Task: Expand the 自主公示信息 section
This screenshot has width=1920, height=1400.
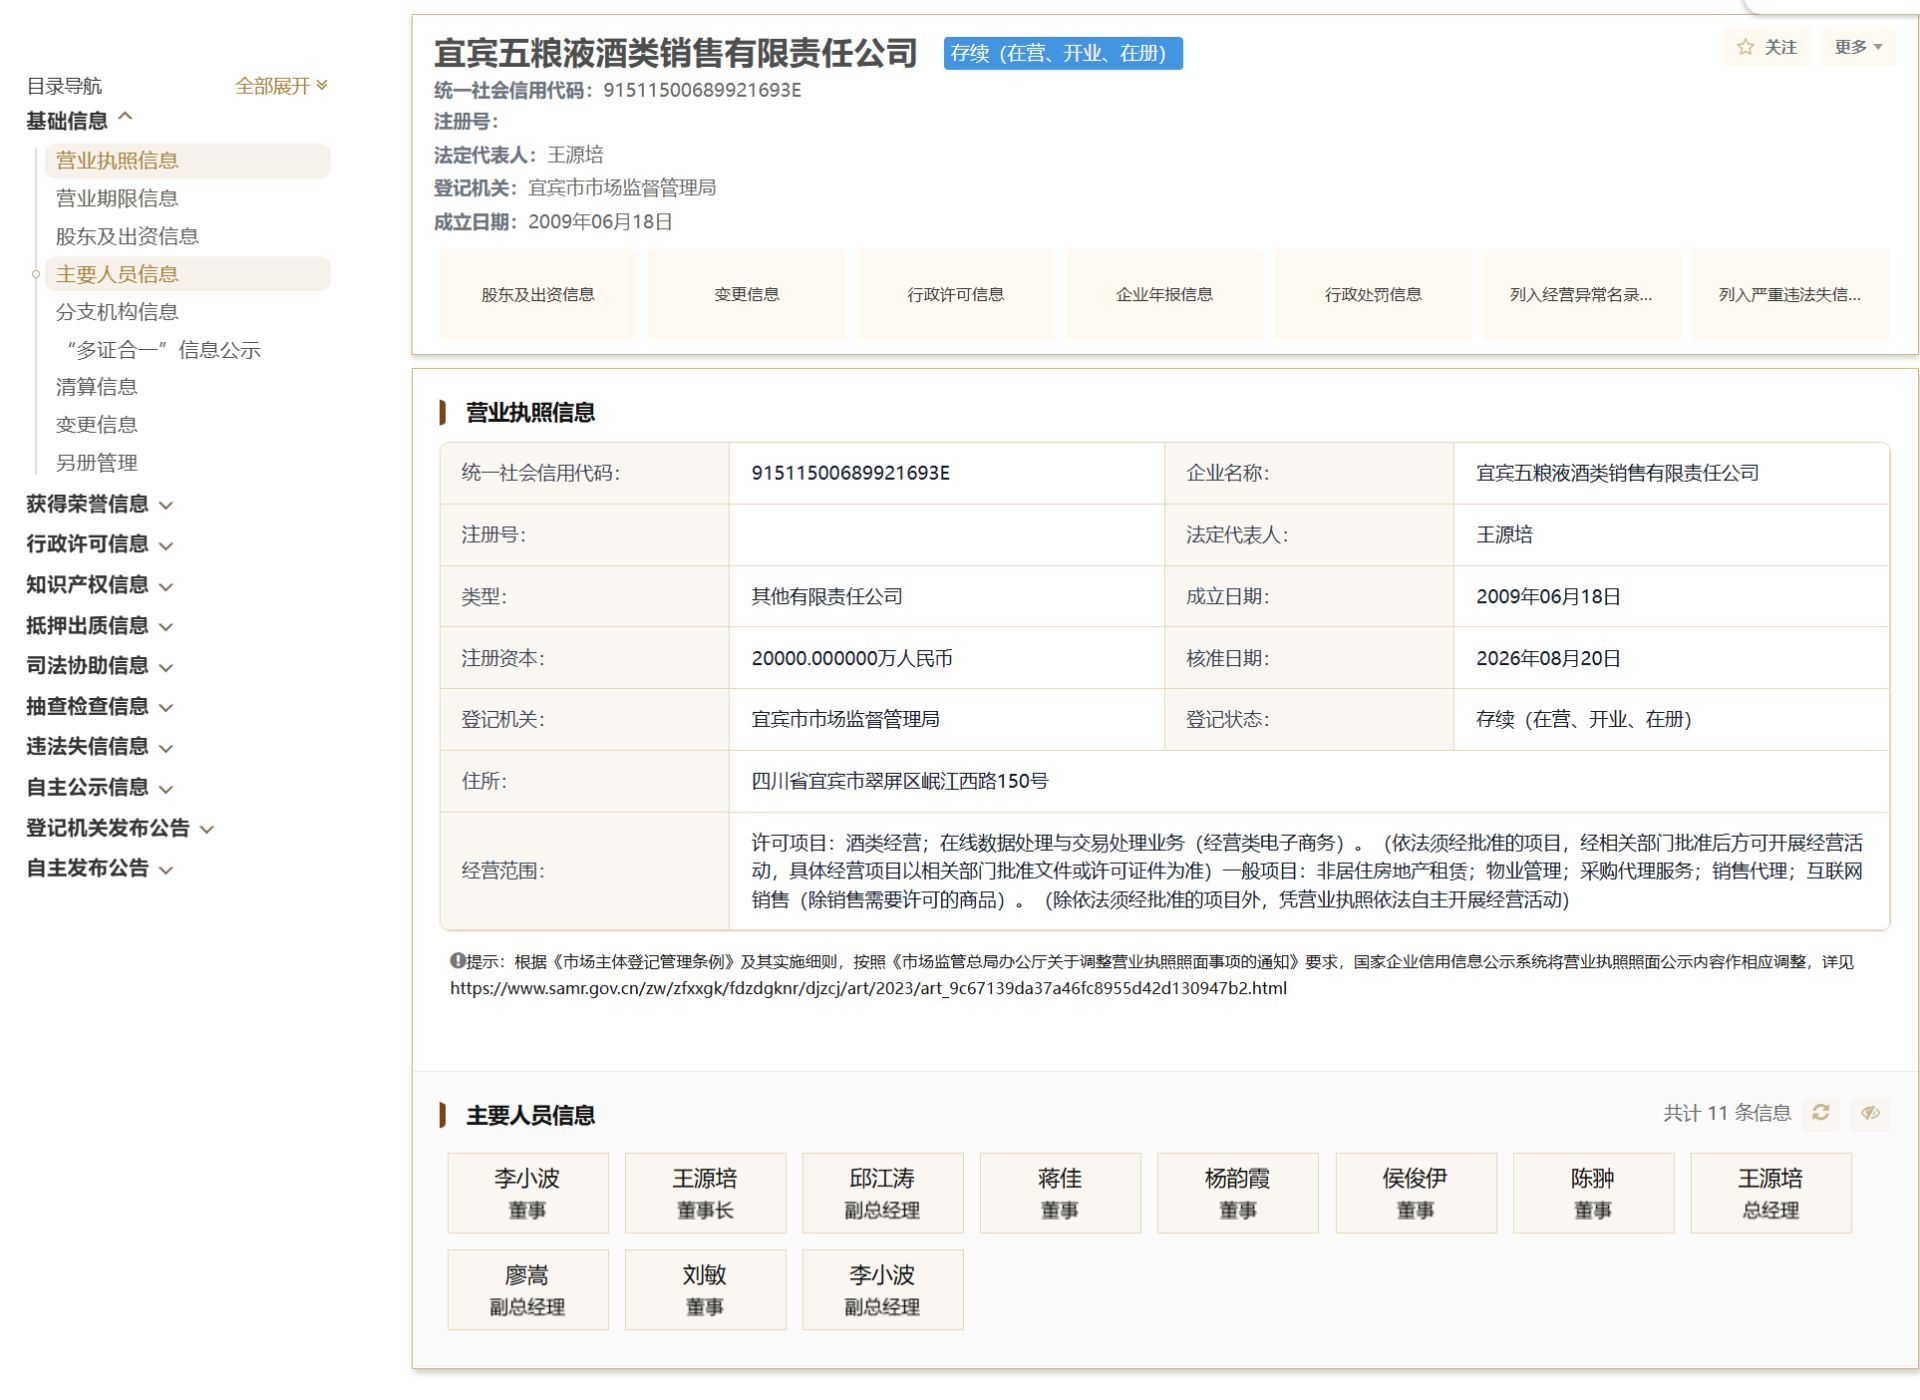Action: (100, 788)
